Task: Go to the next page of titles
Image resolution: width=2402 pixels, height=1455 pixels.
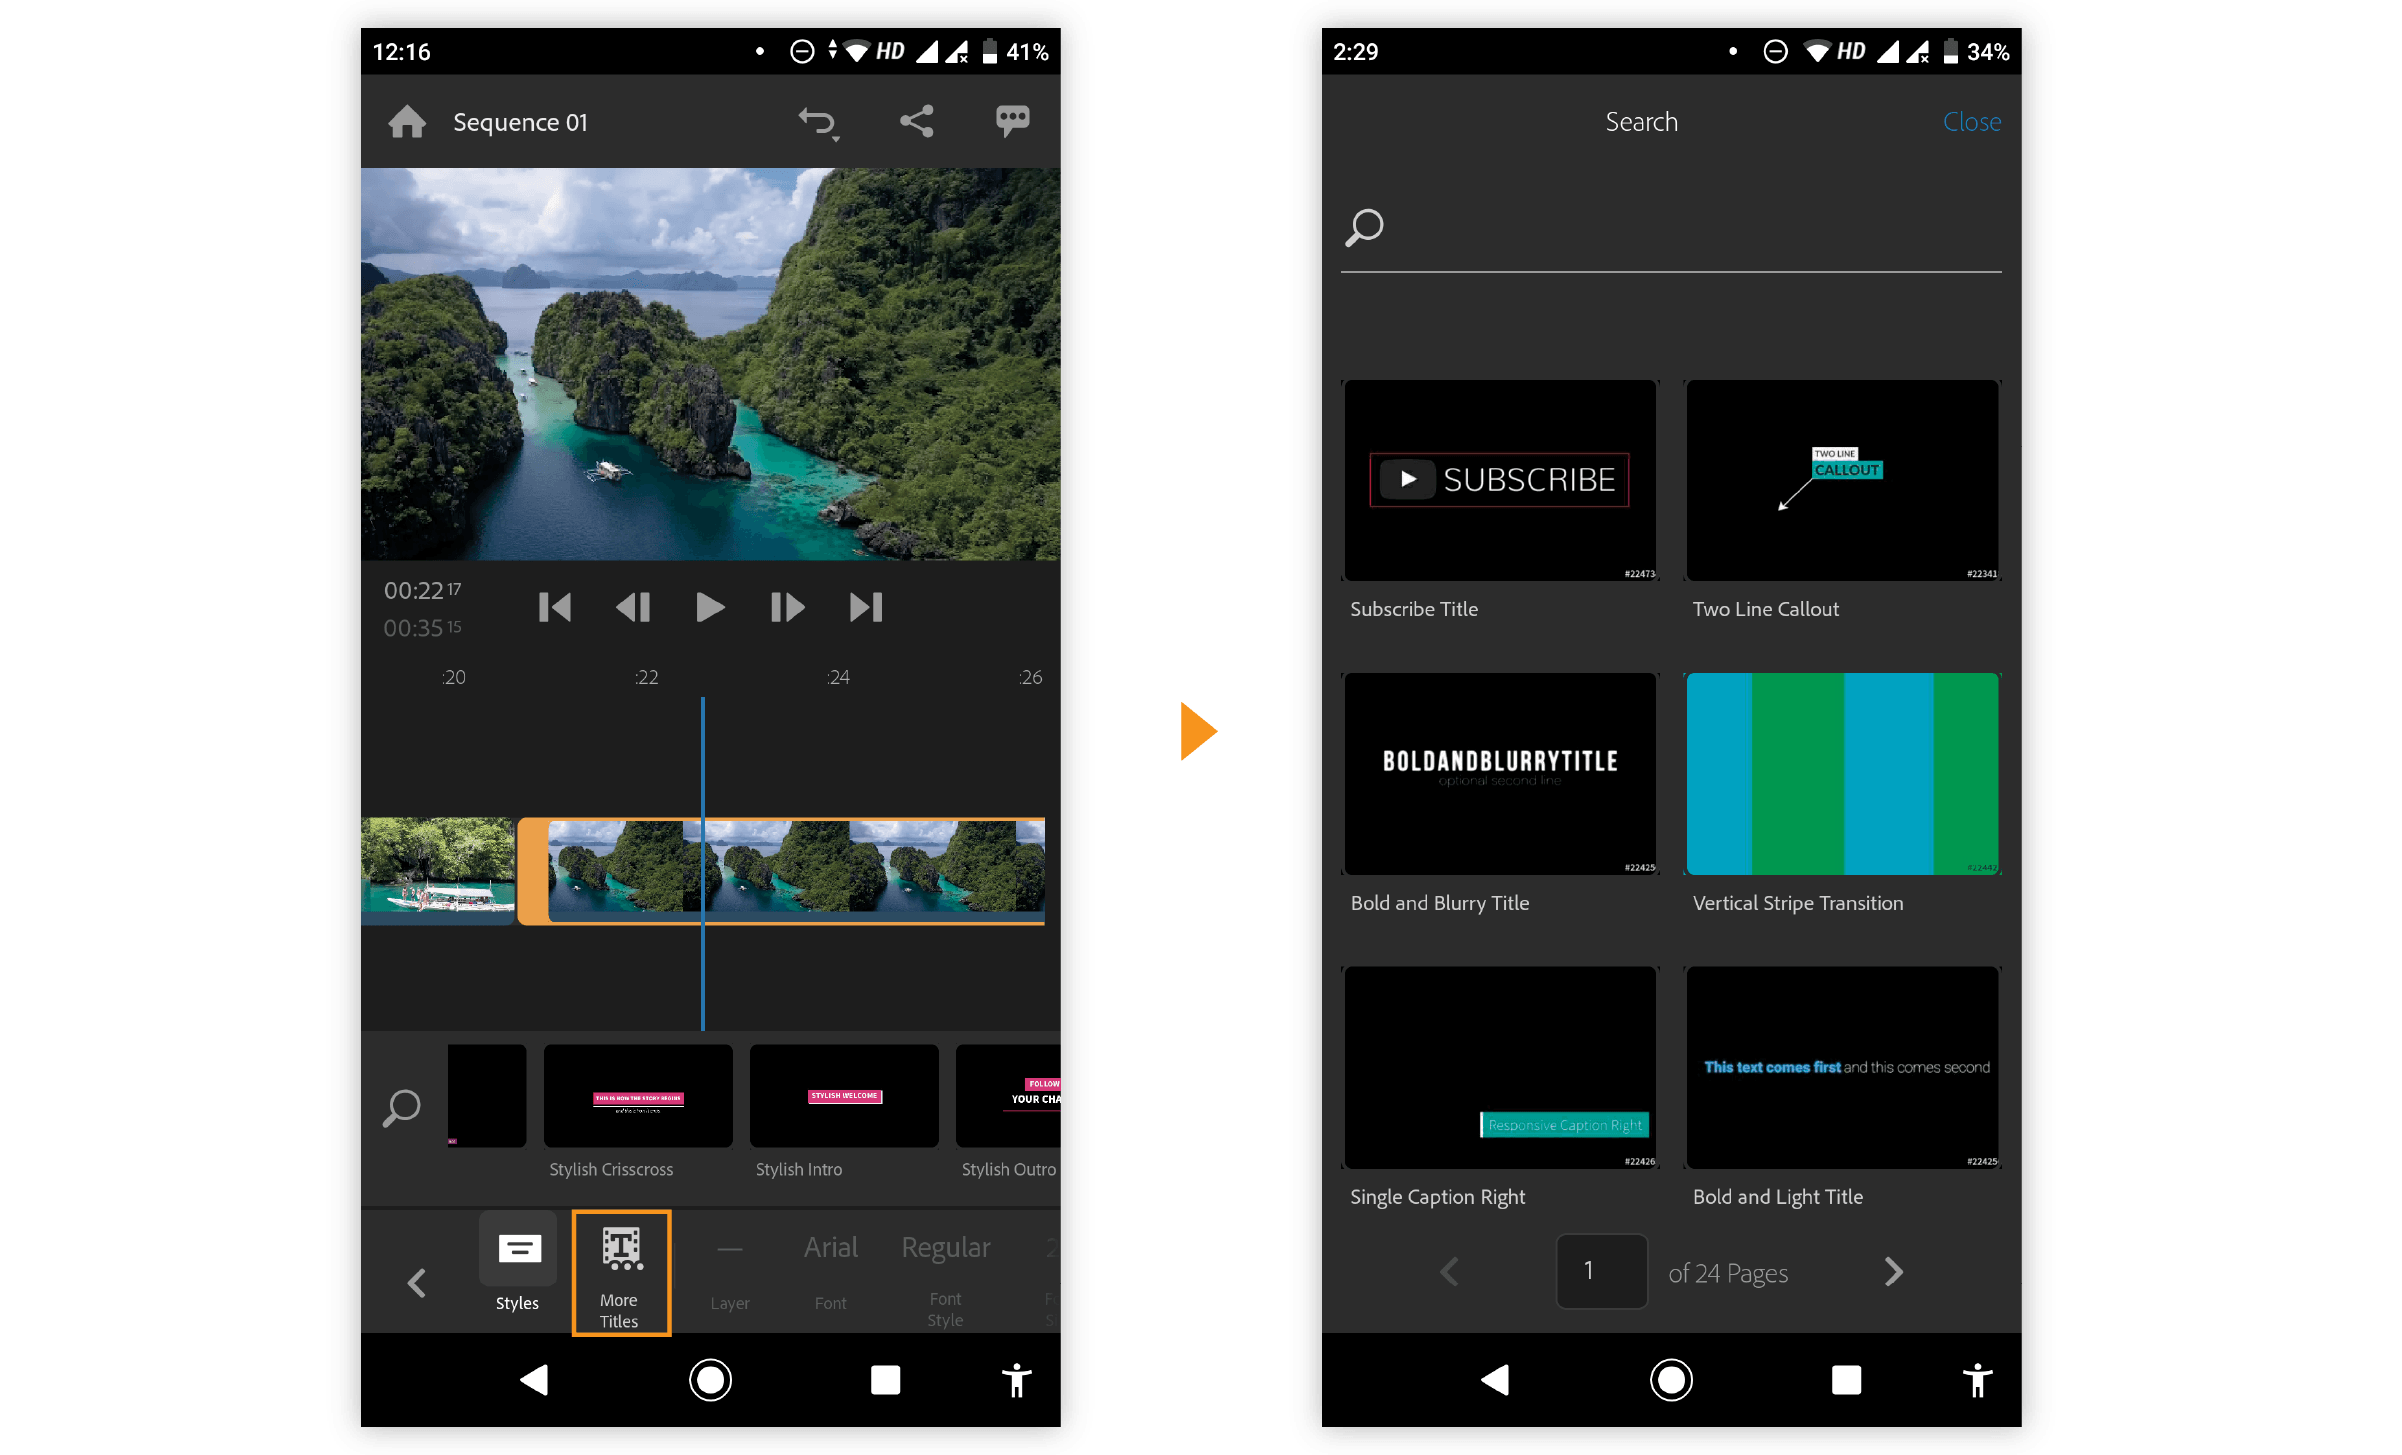Action: [x=1893, y=1271]
